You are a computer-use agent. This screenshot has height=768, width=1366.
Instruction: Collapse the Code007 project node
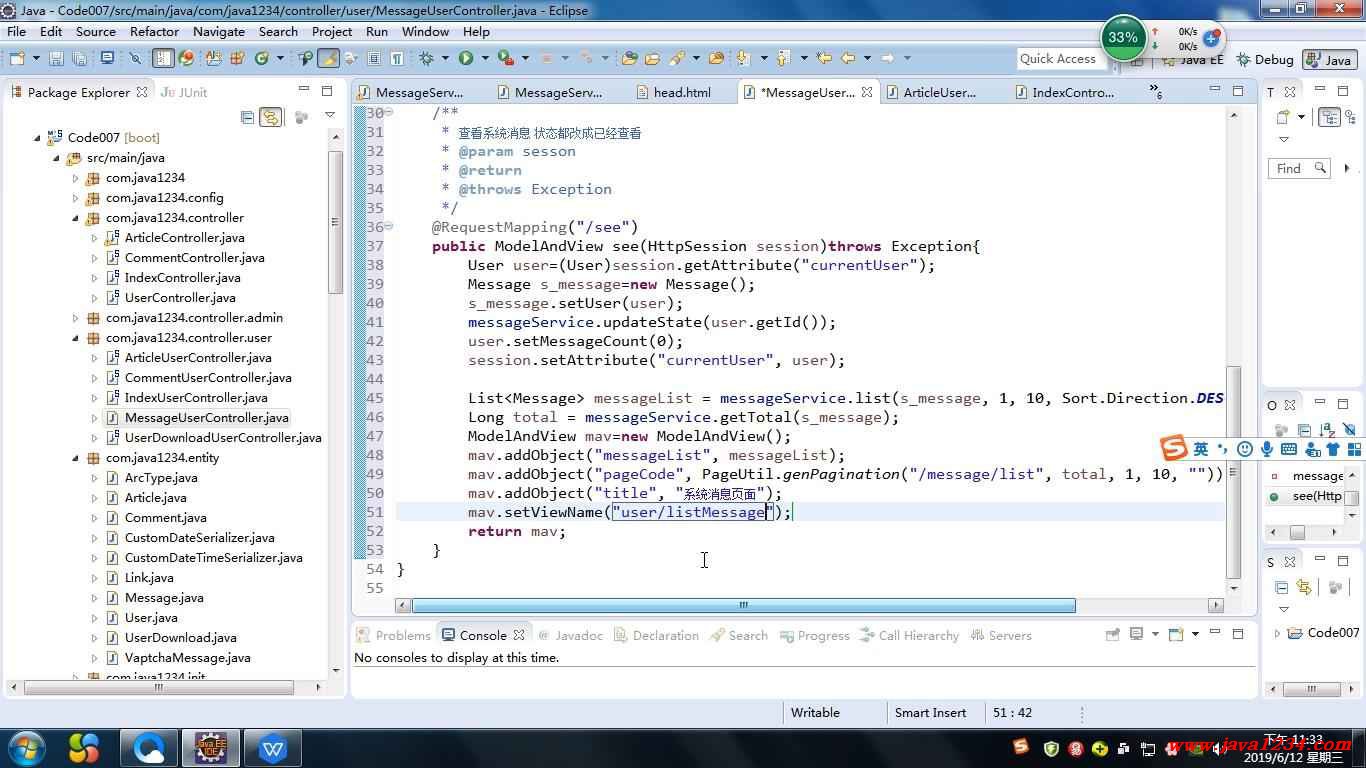tap(38, 138)
